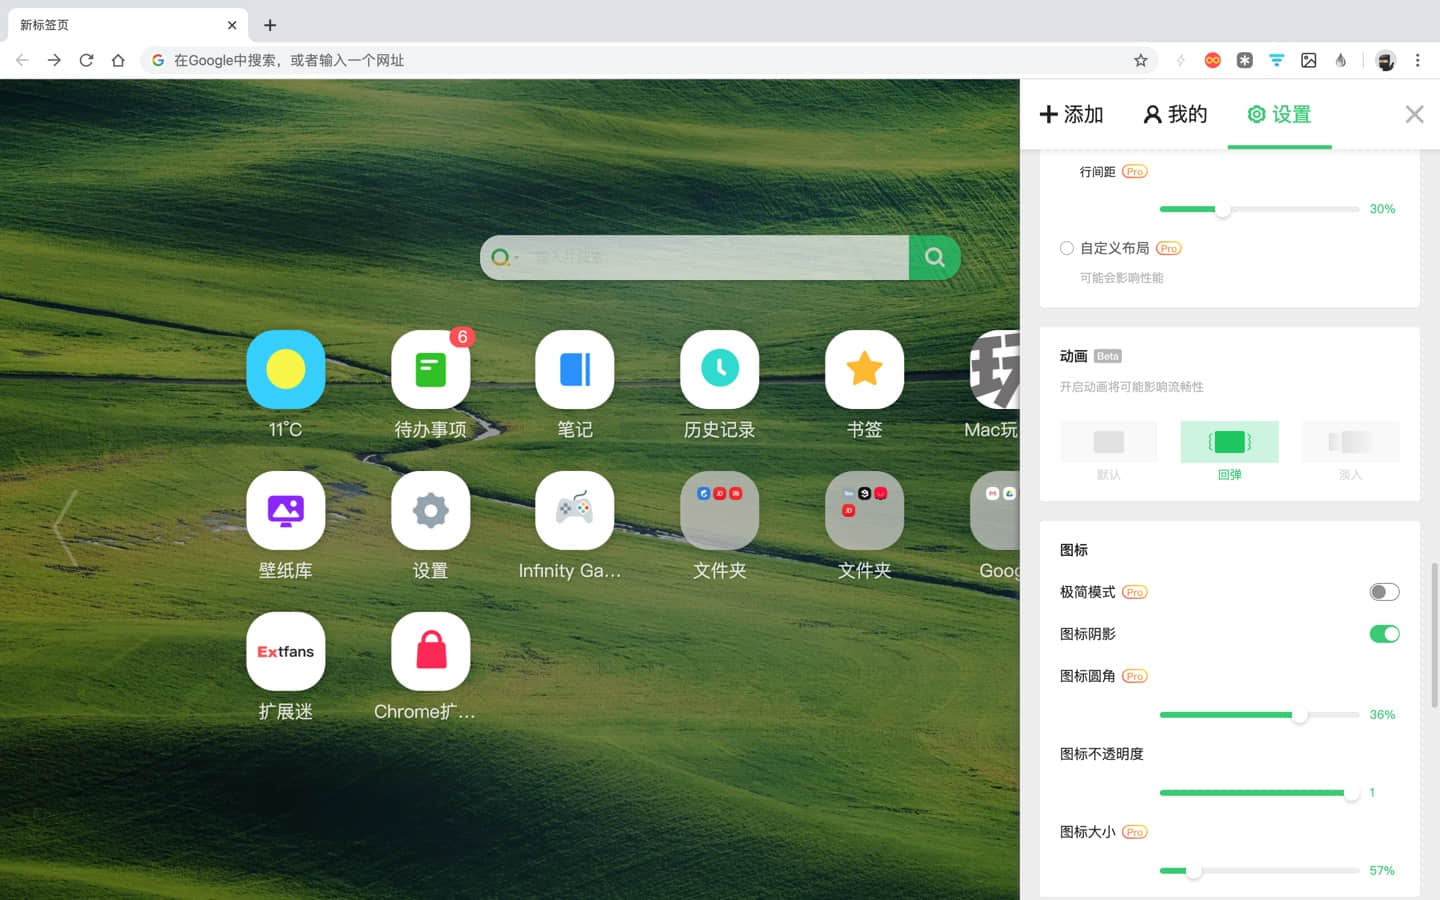Toggle the 极简模式 switch
This screenshot has width=1440, height=900.
[x=1384, y=592]
